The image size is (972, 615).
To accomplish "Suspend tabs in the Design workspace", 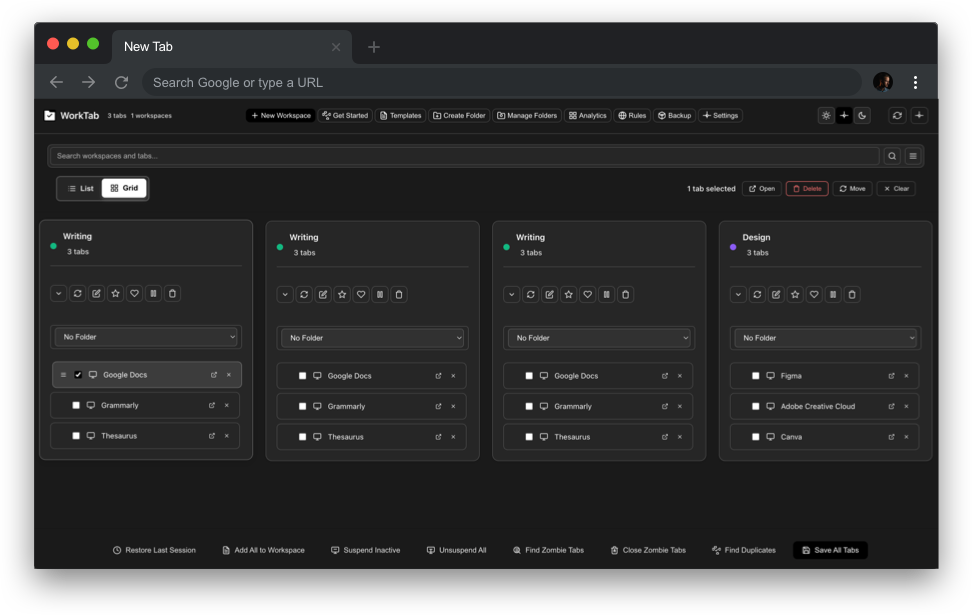I will coord(833,293).
